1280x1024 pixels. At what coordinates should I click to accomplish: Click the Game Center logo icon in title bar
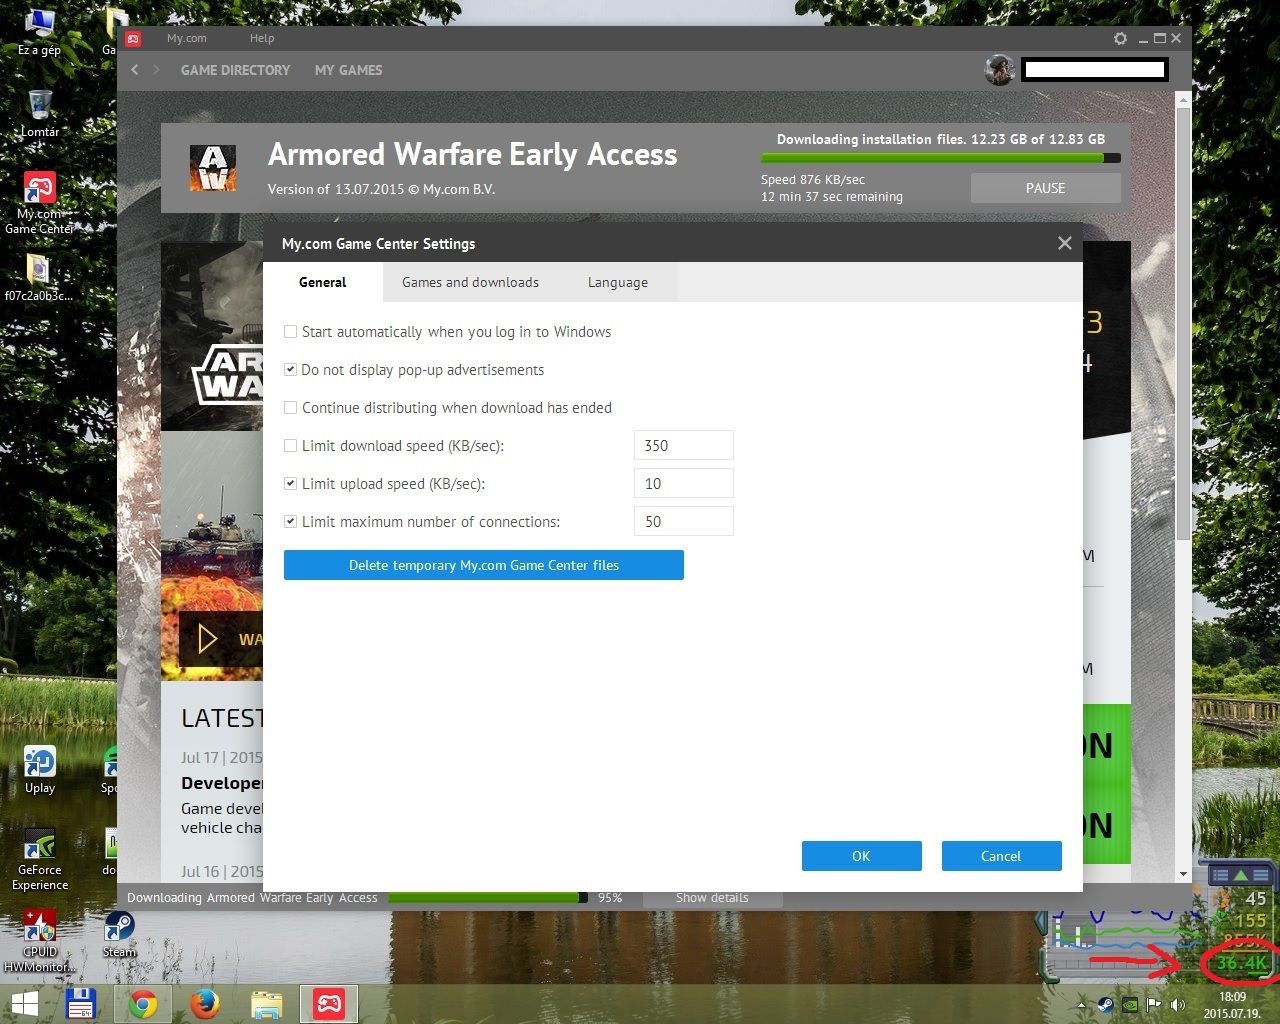point(133,38)
